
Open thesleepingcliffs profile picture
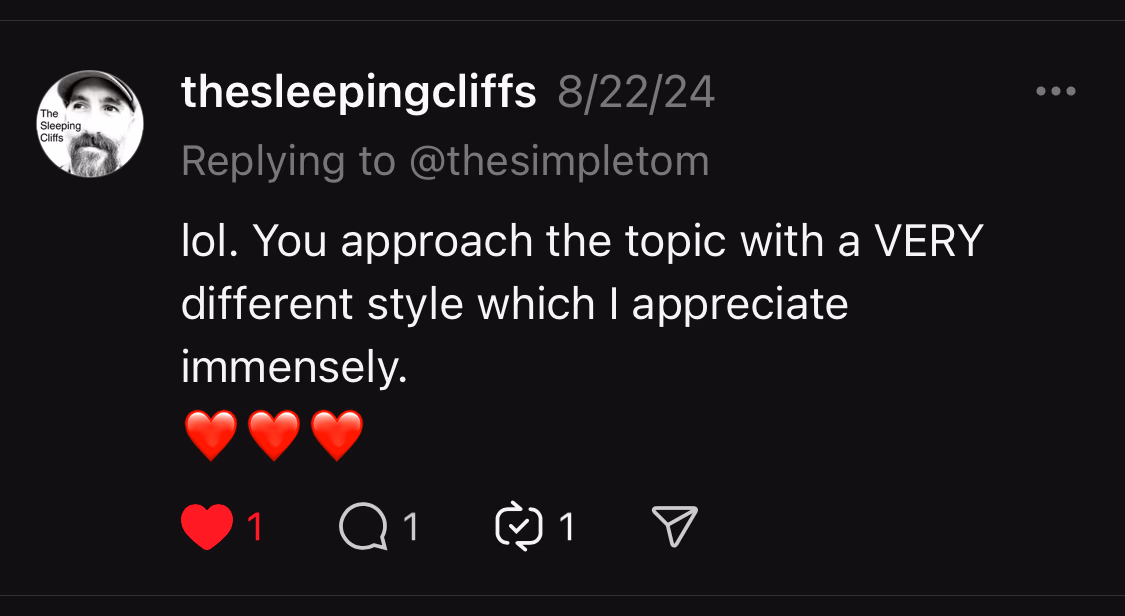coord(89,124)
